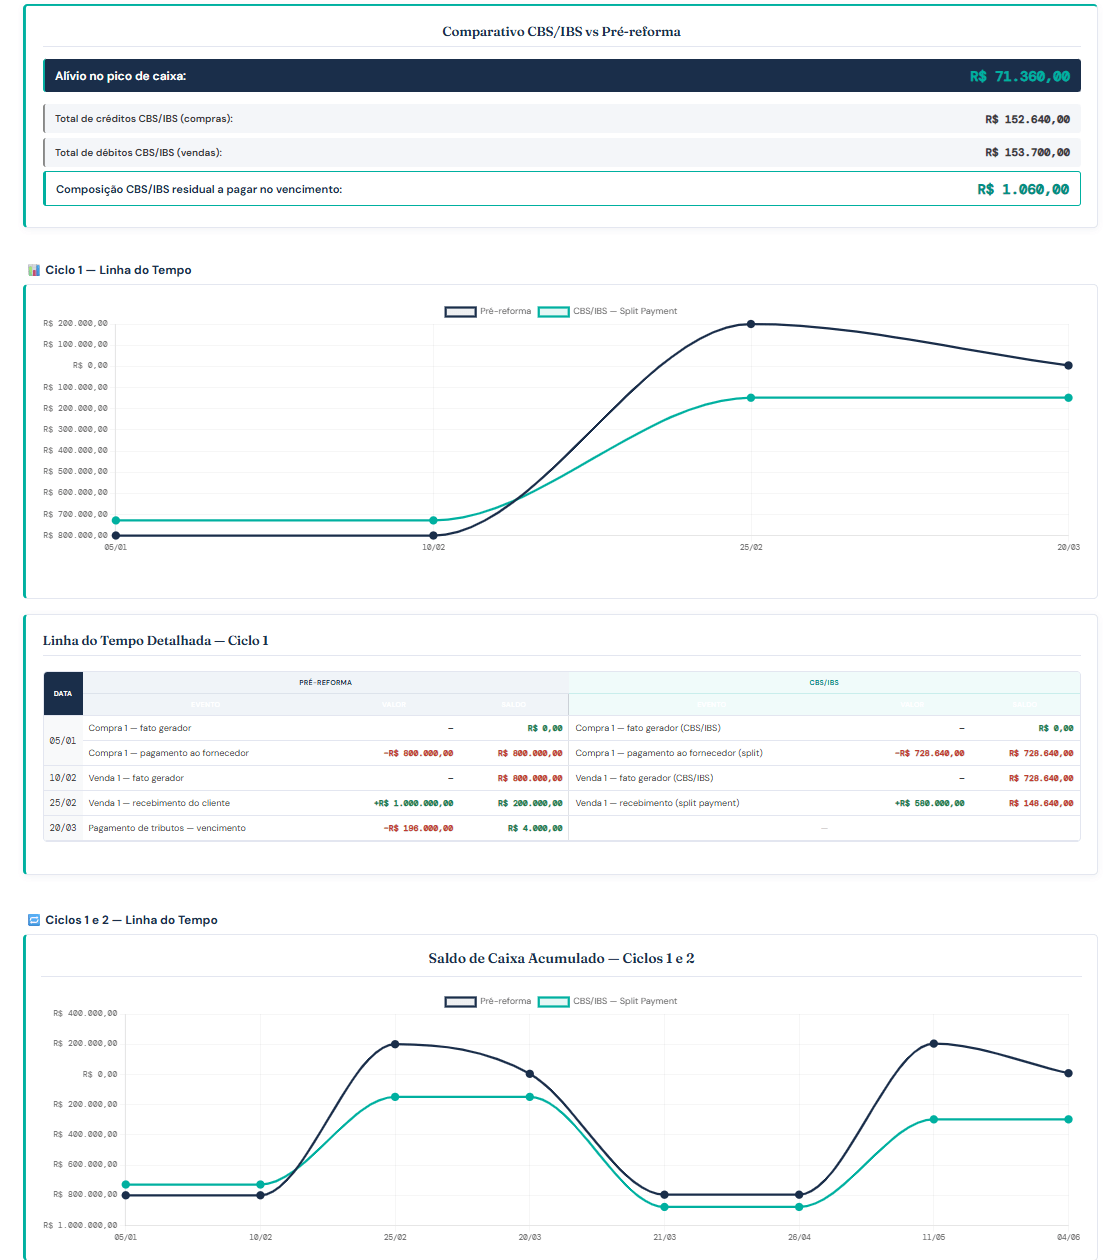1115x1260 pixels.
Task: Click the bar chart icon beside Ciclo 1 heading
Action: (x=34, y=270)
